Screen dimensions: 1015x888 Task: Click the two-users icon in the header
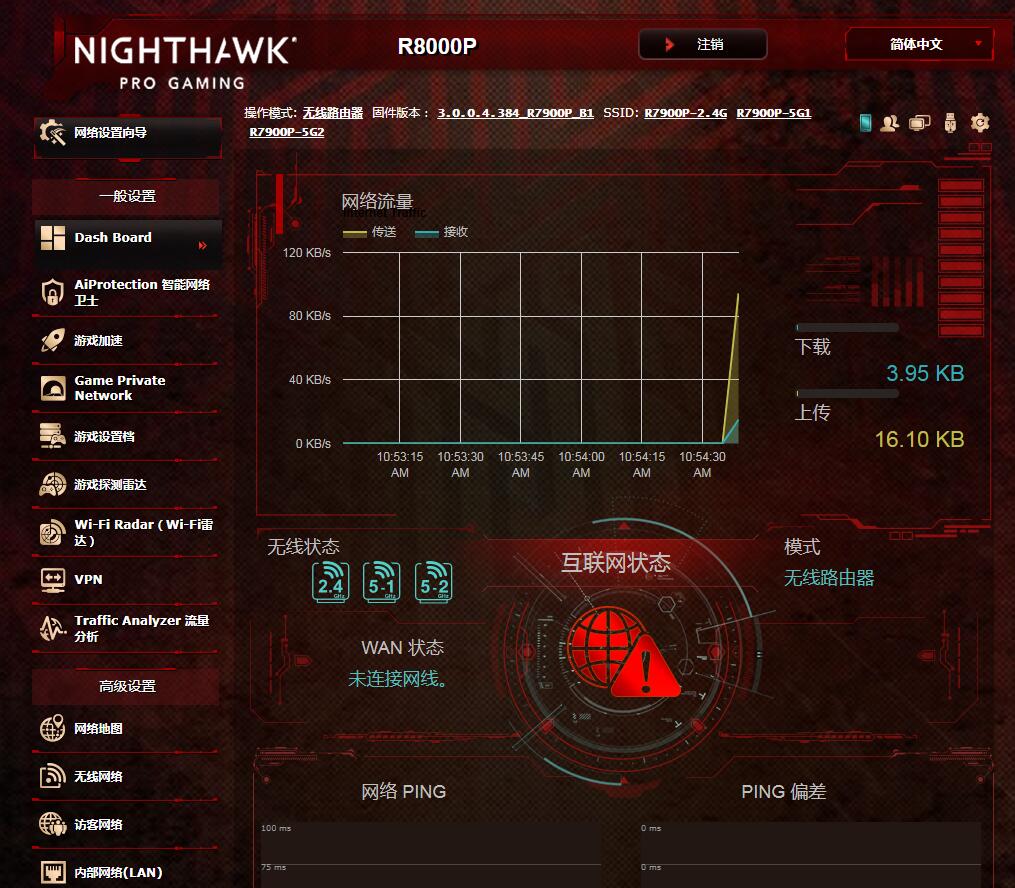tap(889, 122)
